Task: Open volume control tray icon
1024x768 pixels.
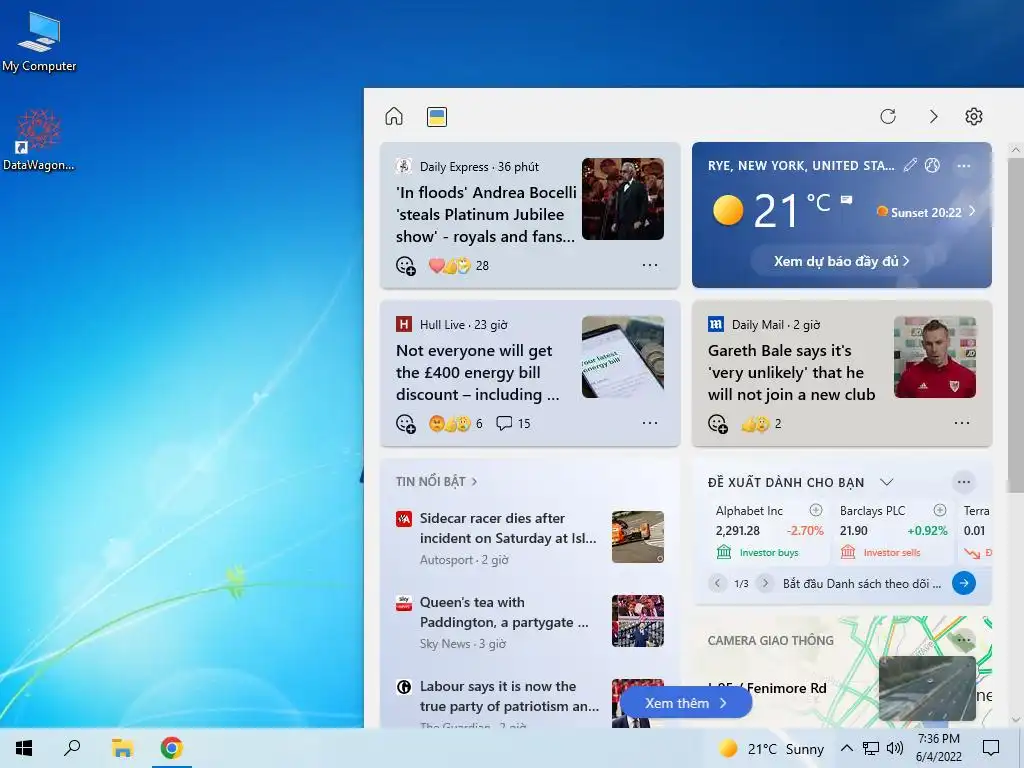Action: (x=895, y=748)
